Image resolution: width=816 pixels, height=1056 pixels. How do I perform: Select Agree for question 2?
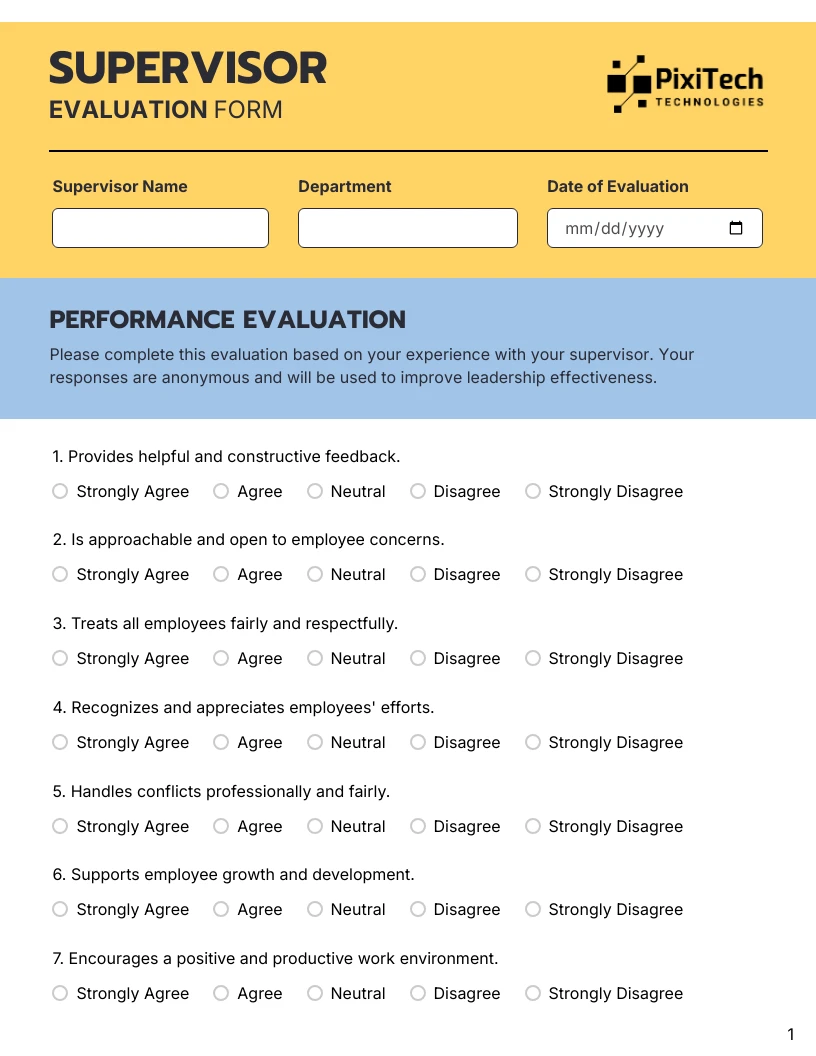click(220, 574)
